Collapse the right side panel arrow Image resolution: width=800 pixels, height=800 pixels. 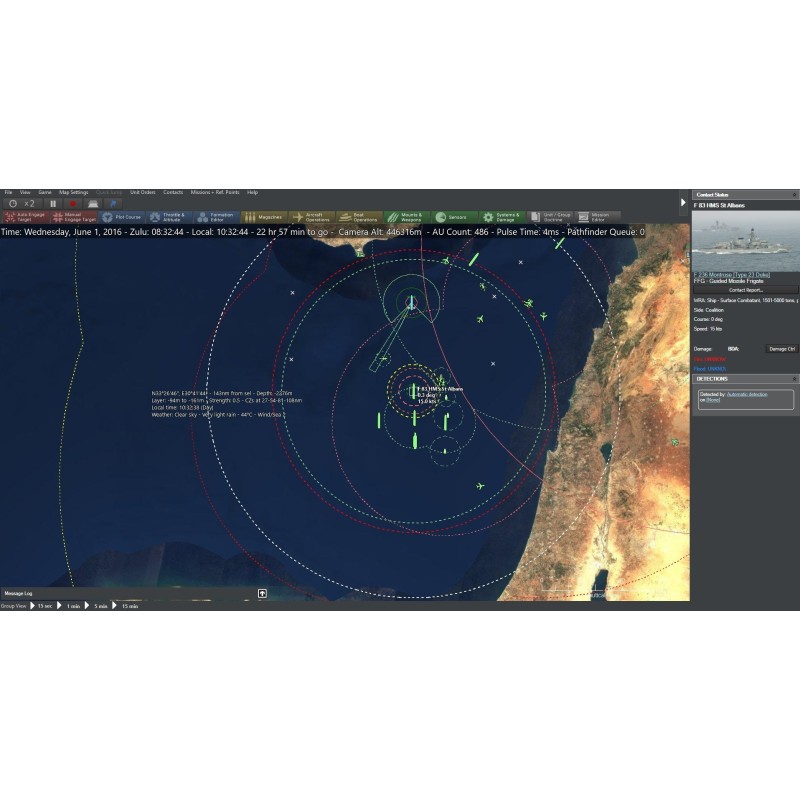[683, 203]
